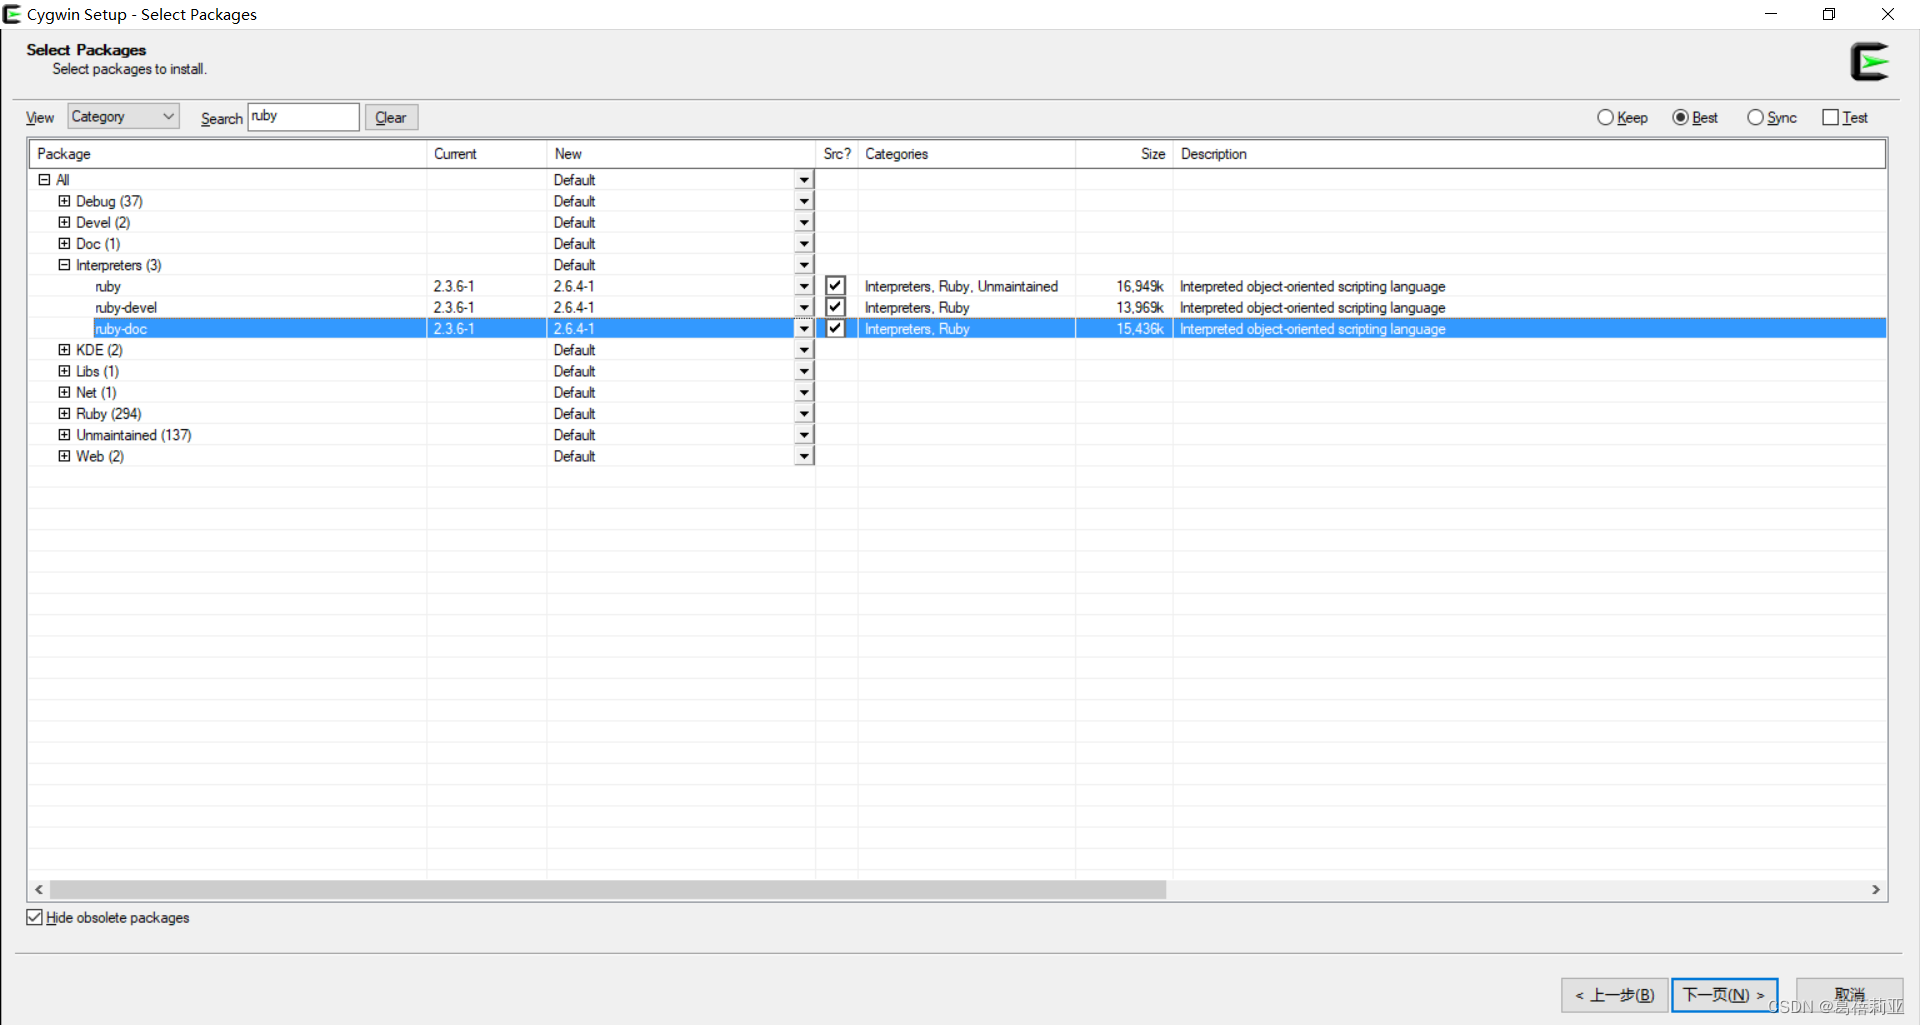Expand the KDE (2) category
Screen dimensions: 1920x1025
[64, 350]
